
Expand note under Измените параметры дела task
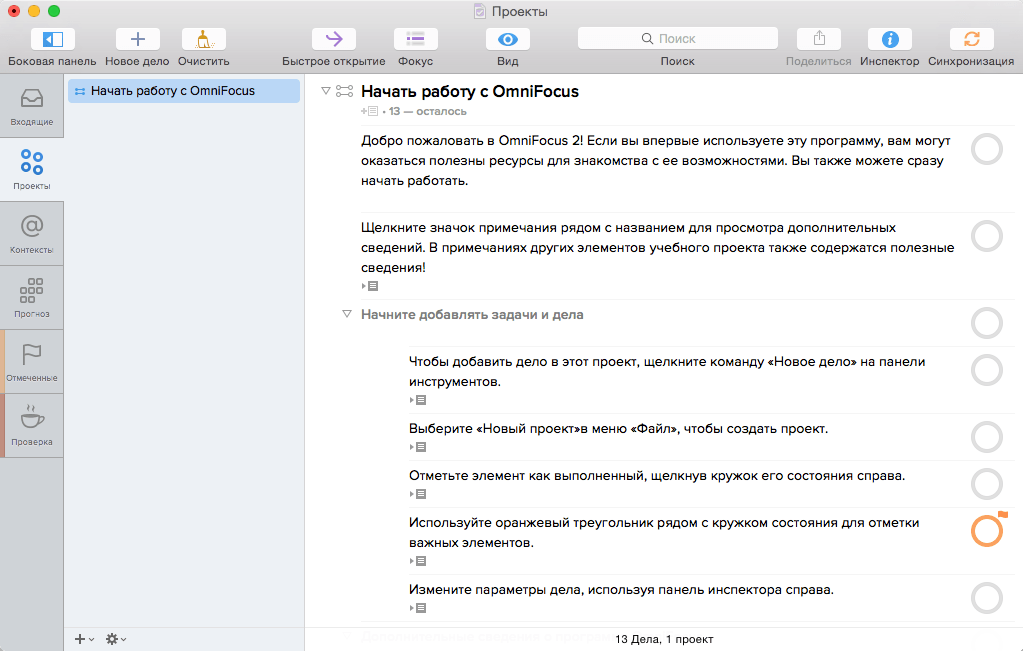pyautogui.click(x=418, y=608)
